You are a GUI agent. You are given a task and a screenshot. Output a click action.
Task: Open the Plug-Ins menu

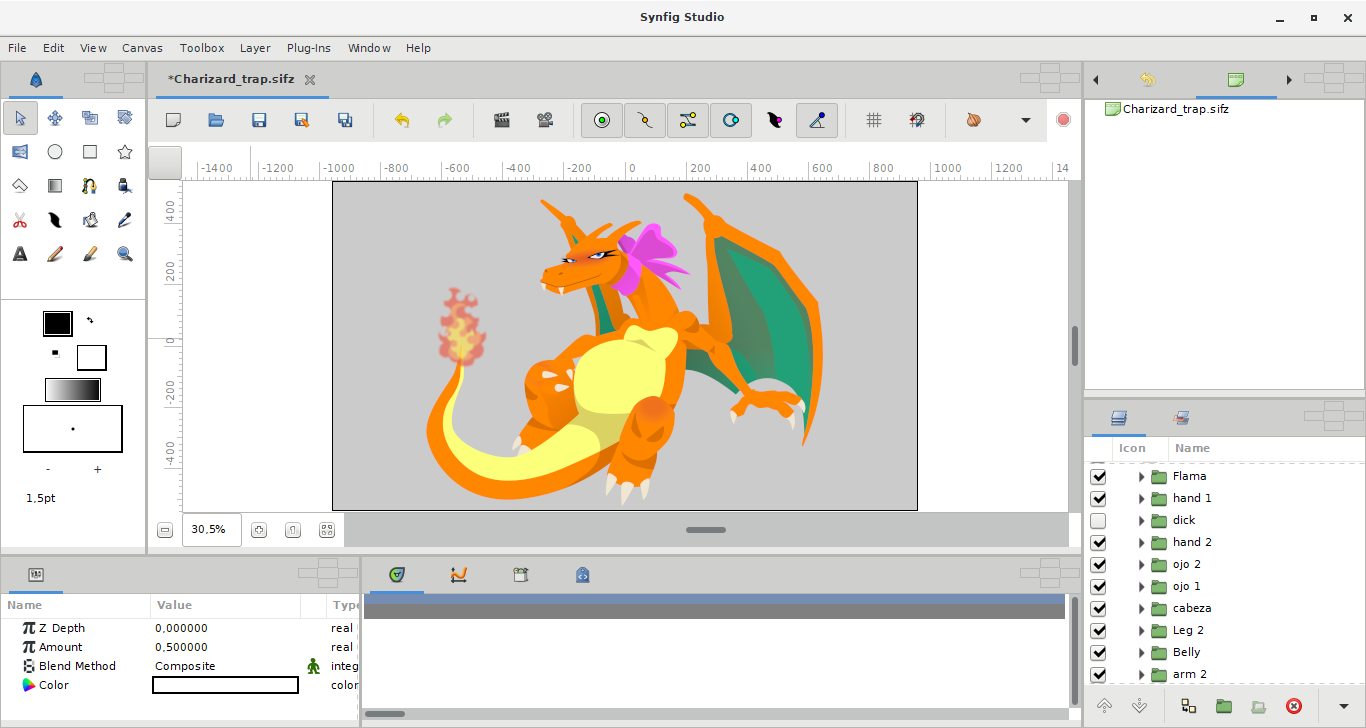tap(308, 48)
